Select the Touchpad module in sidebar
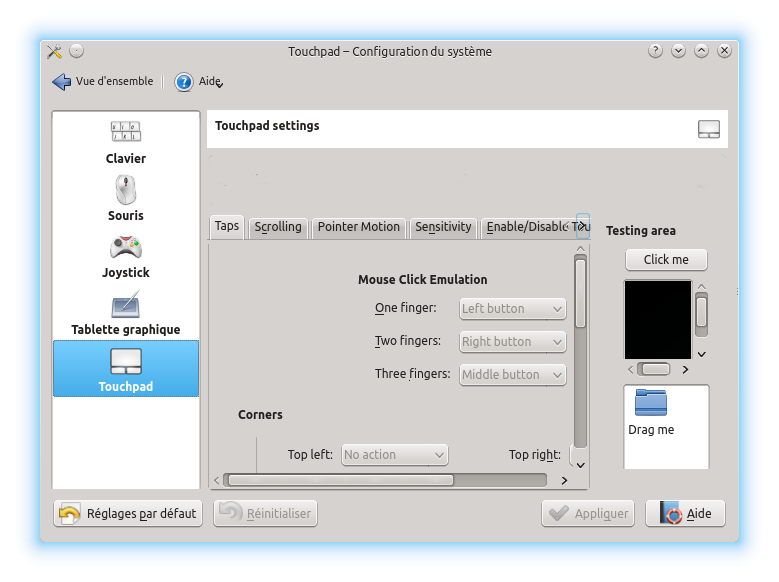The height and width of the screenshot is (582, 779). point(126,369)
